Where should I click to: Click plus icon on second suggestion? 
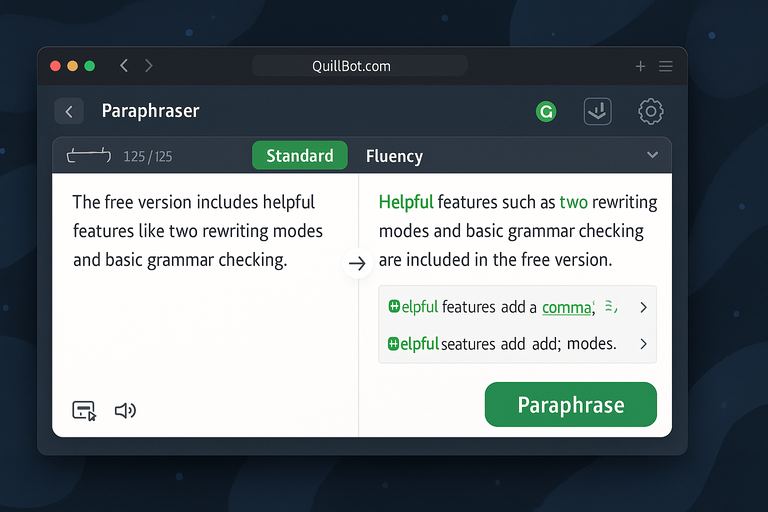click(393, 343)
